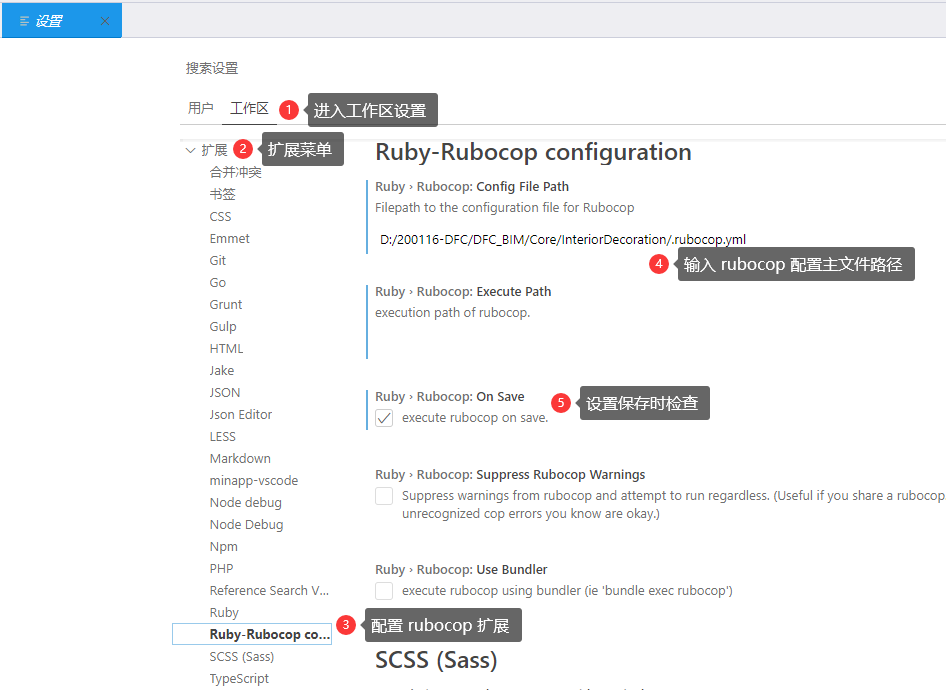Switch to the 工作区 settings tab
Screen dimensions: 946x690
point(249,109)
